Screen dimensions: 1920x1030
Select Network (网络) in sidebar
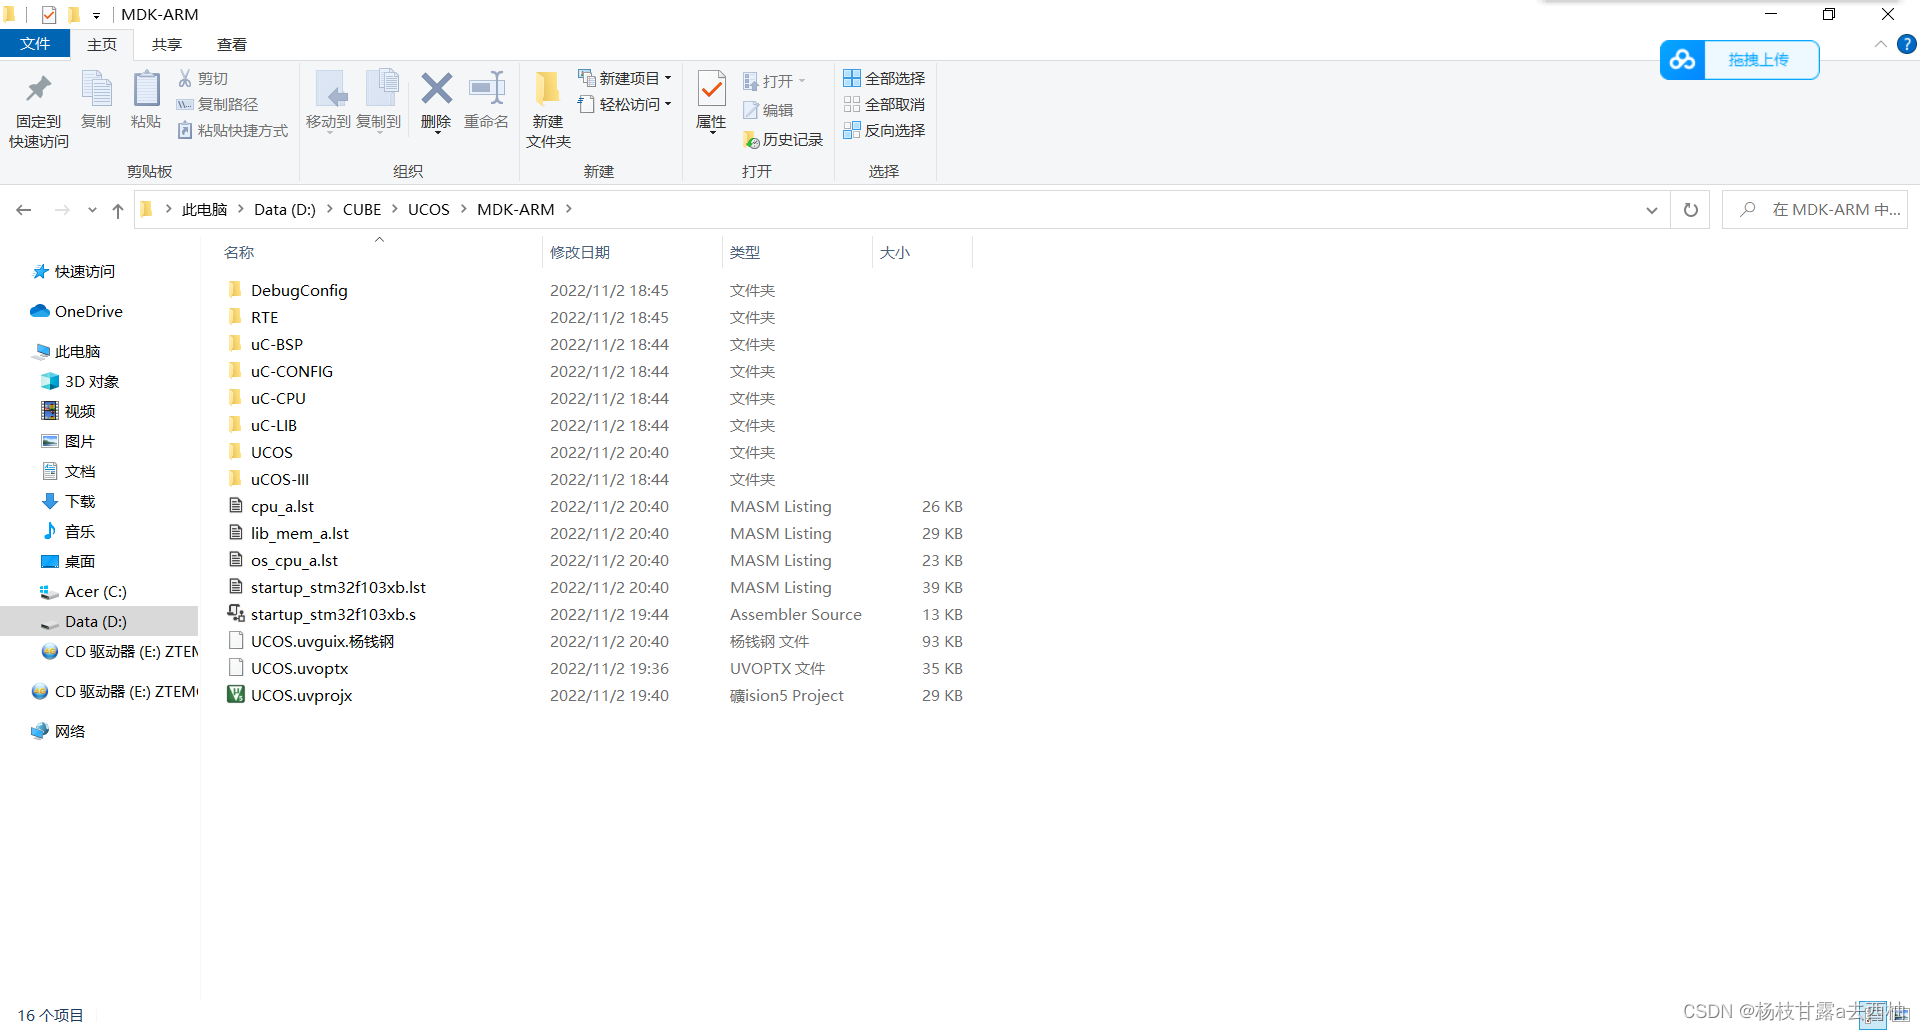pos(59,732)
